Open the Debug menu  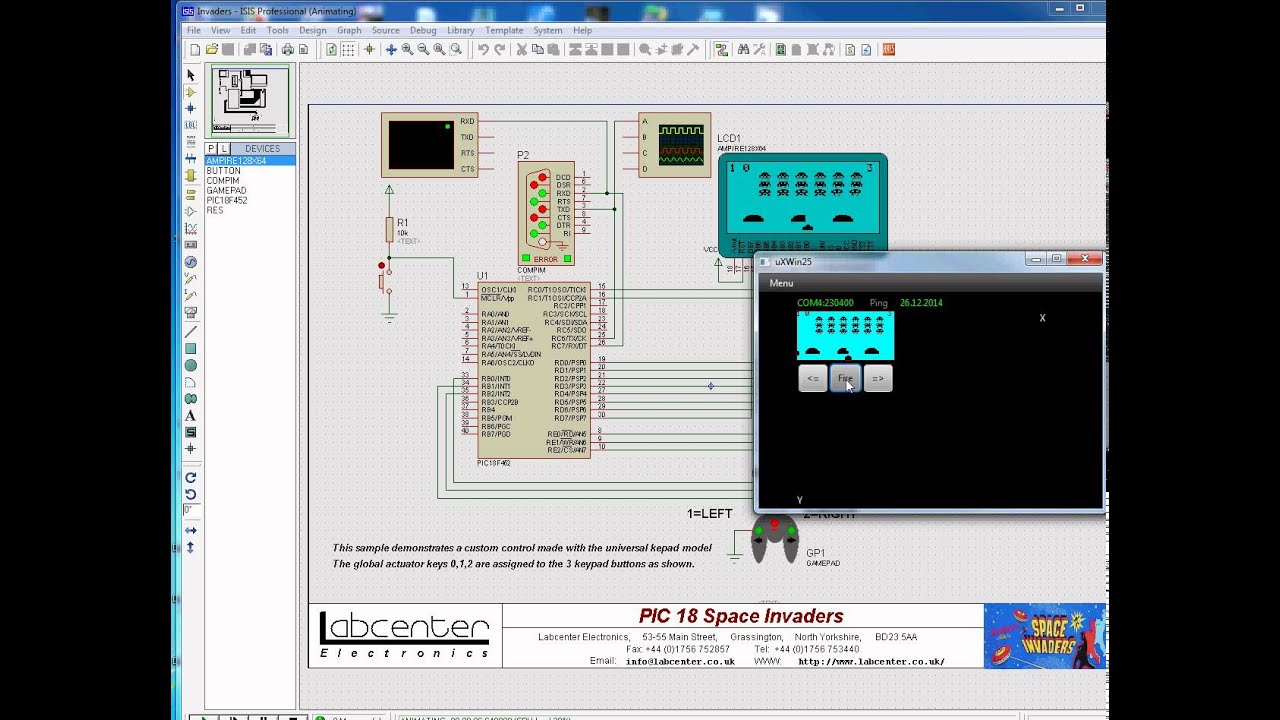coord(423,30)
